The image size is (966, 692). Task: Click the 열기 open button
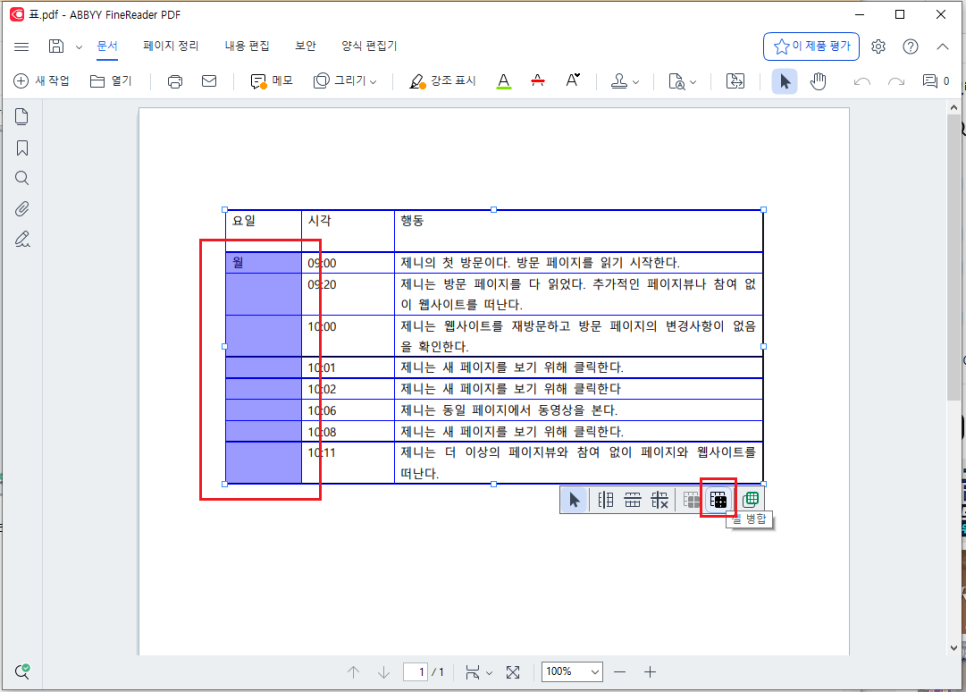(x=111, y=81)
